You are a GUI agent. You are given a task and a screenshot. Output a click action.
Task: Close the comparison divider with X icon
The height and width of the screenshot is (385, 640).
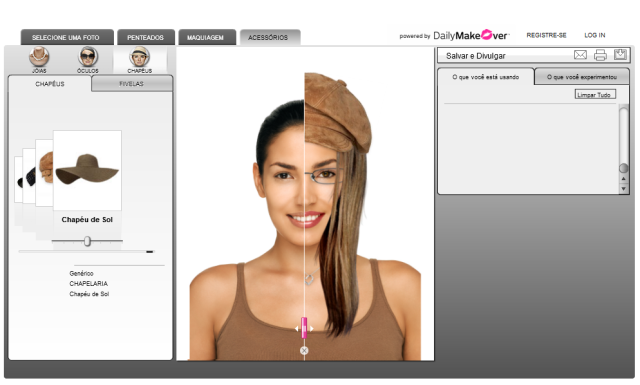tap(304, 350)
